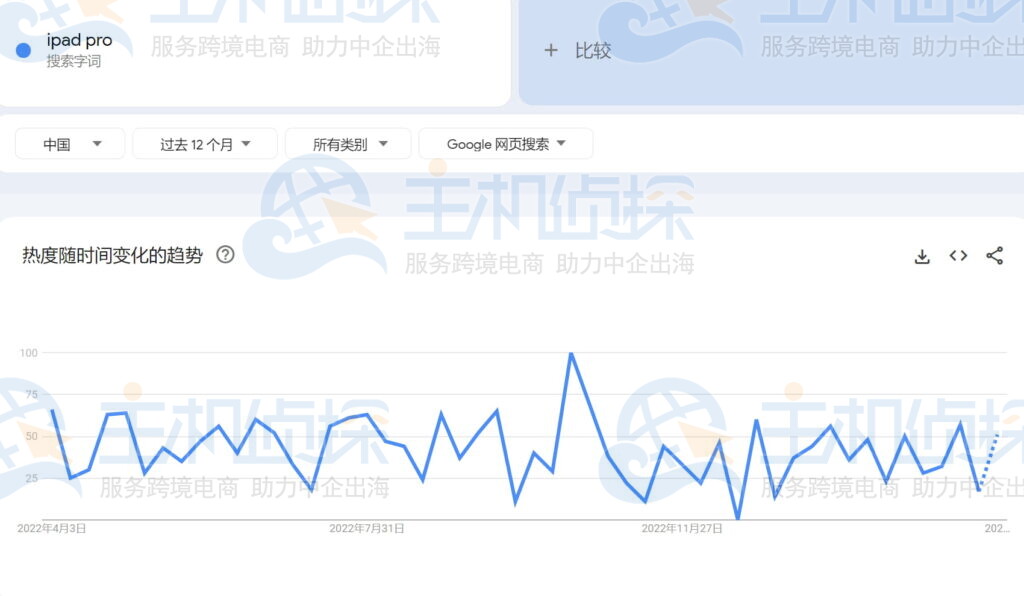The width and height of the screenshot is (1024, 596).
Task: Open the Google 网页搜索 search type dropdown
Action: point(506,143)
